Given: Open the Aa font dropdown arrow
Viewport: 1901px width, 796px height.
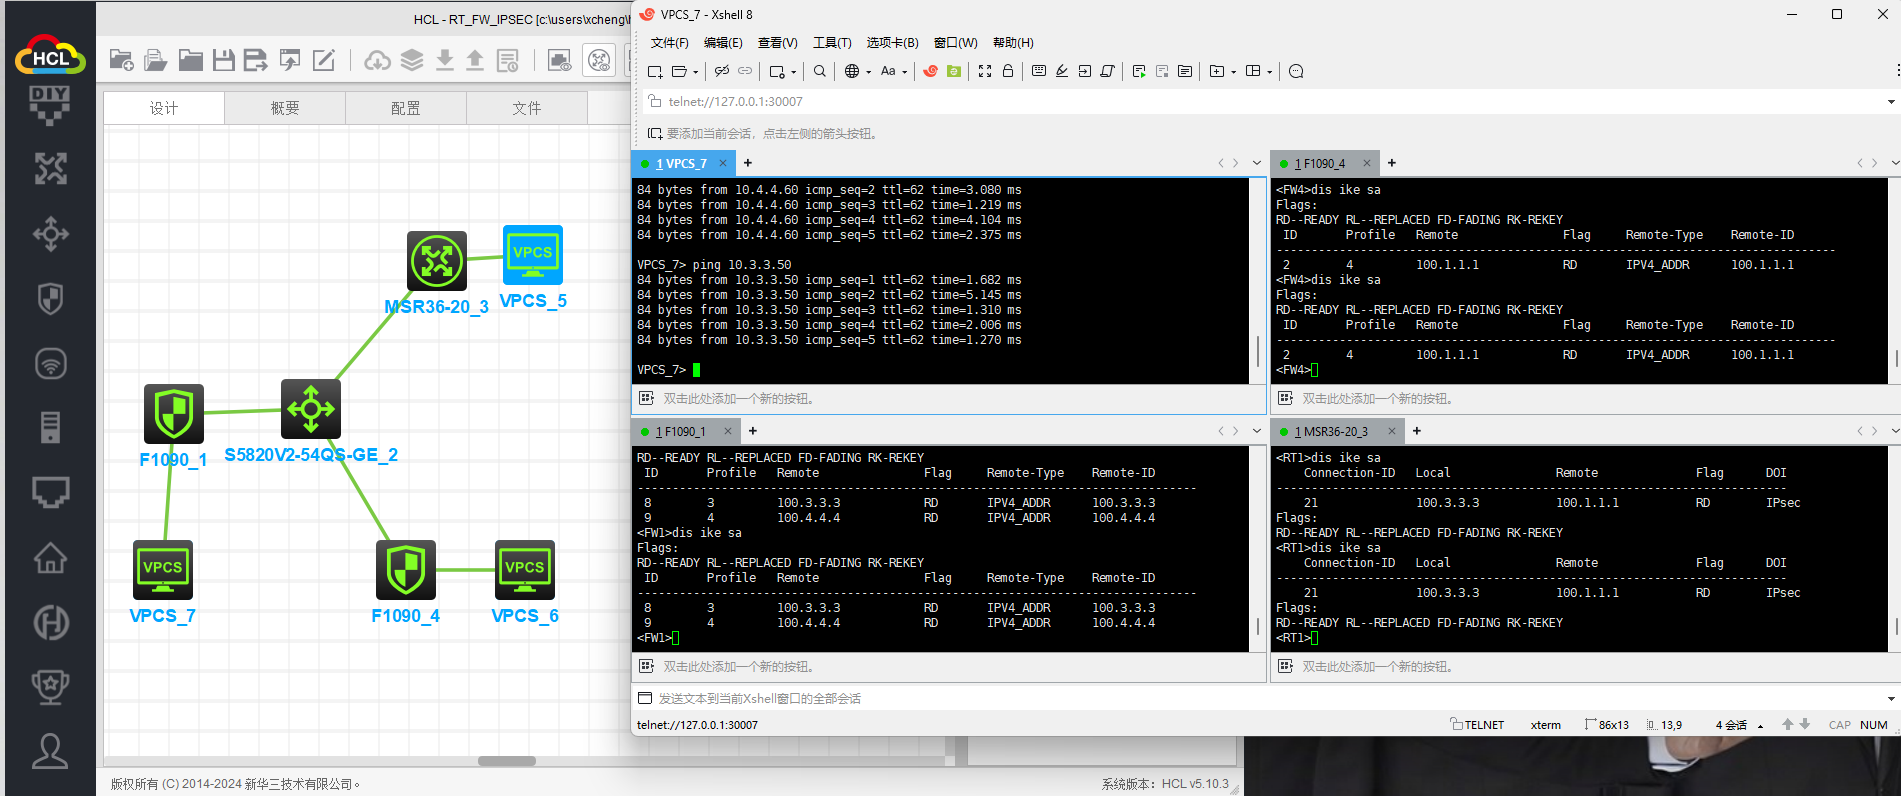Looking at the screenshot, I should [904, 72].
